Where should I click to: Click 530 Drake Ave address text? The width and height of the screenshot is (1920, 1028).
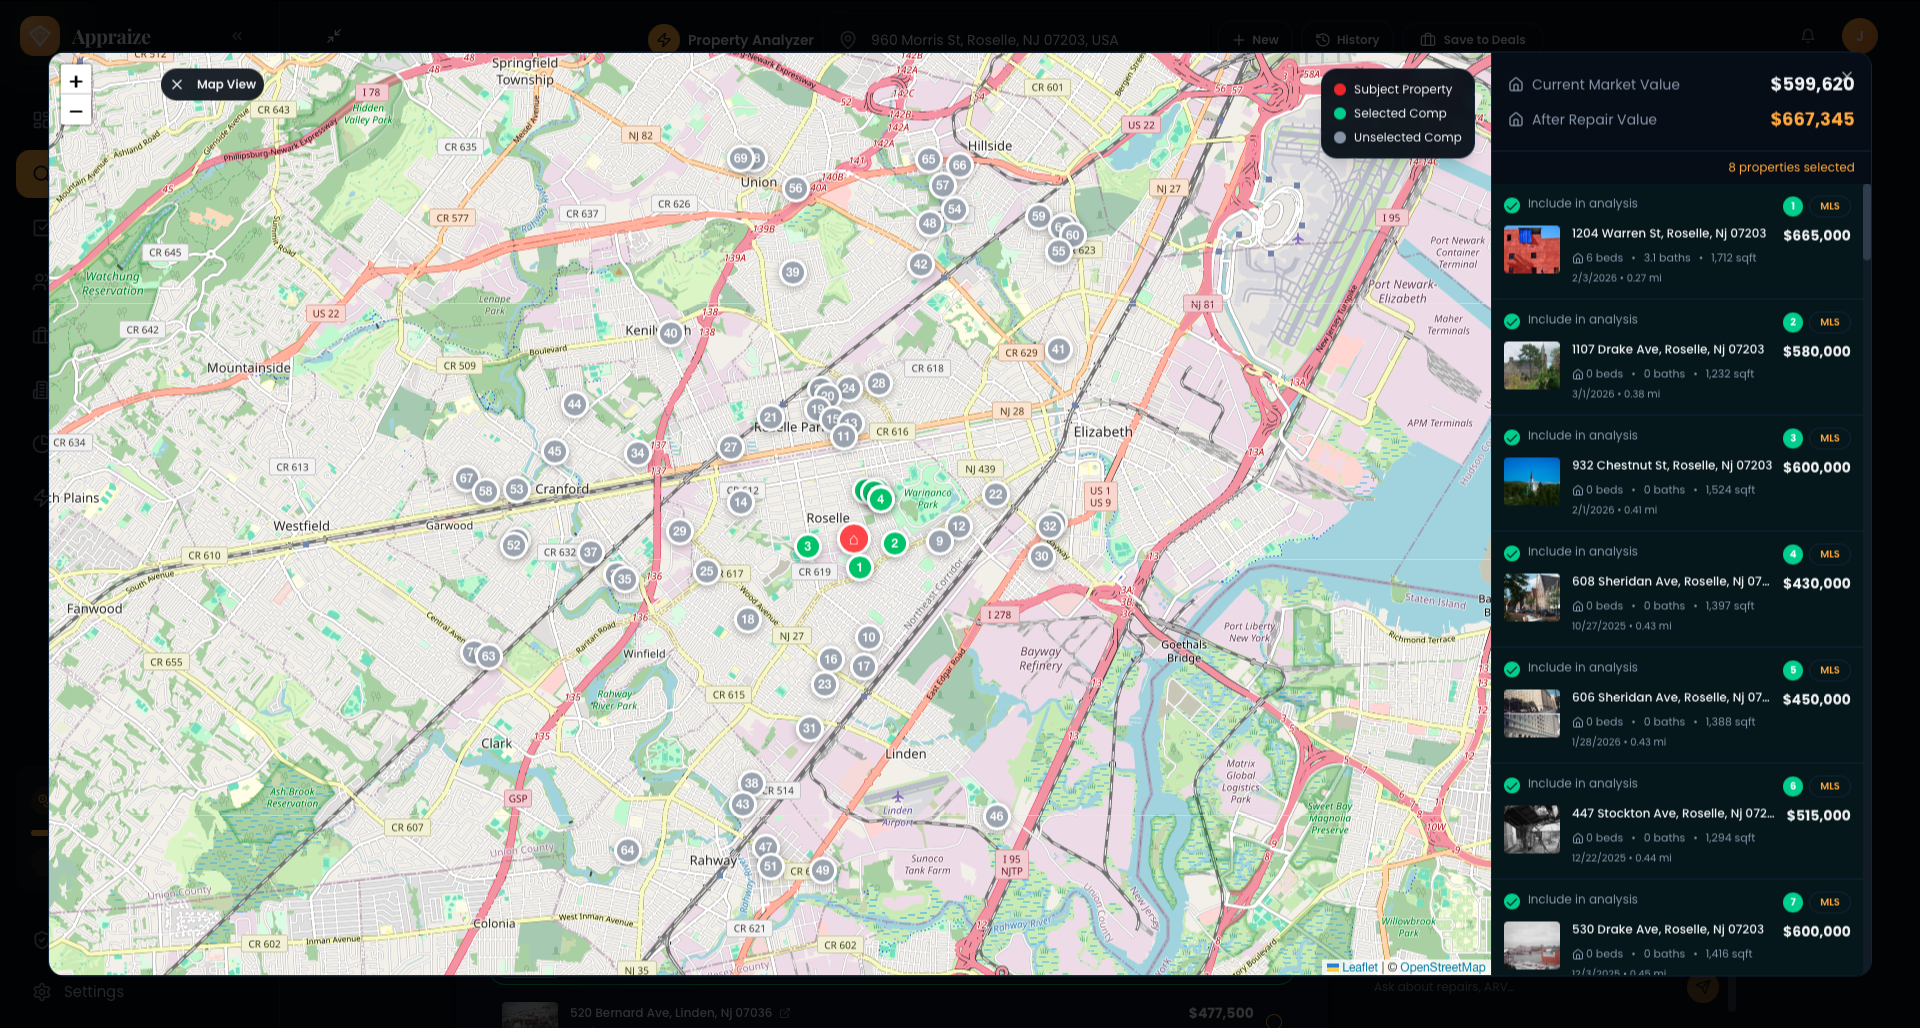[x=1667, y=929]
